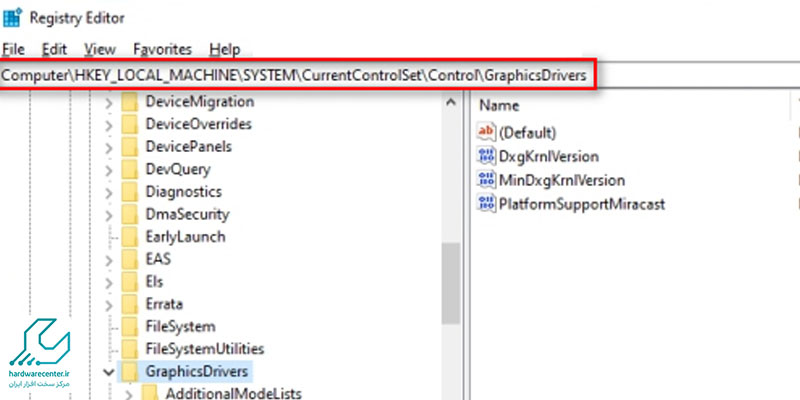The width and height of the screenshot is (800, 400).
Task: Select the FileSystemUtilities key label
Action: click(205, 349)
